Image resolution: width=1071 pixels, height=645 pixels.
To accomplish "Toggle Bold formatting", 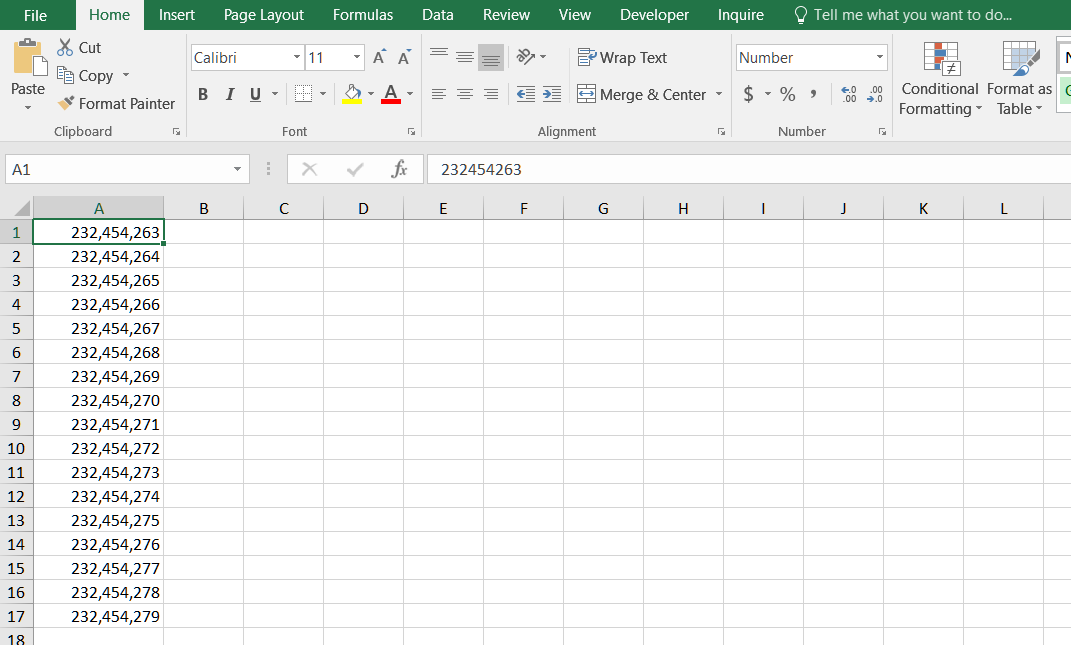I will point(203,95).
